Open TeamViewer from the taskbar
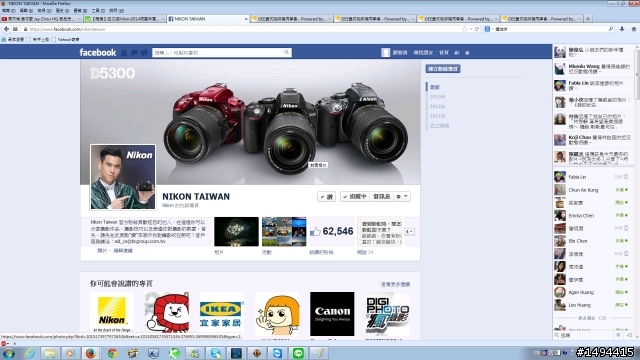640x360 pixels. [x=277, y=353]
